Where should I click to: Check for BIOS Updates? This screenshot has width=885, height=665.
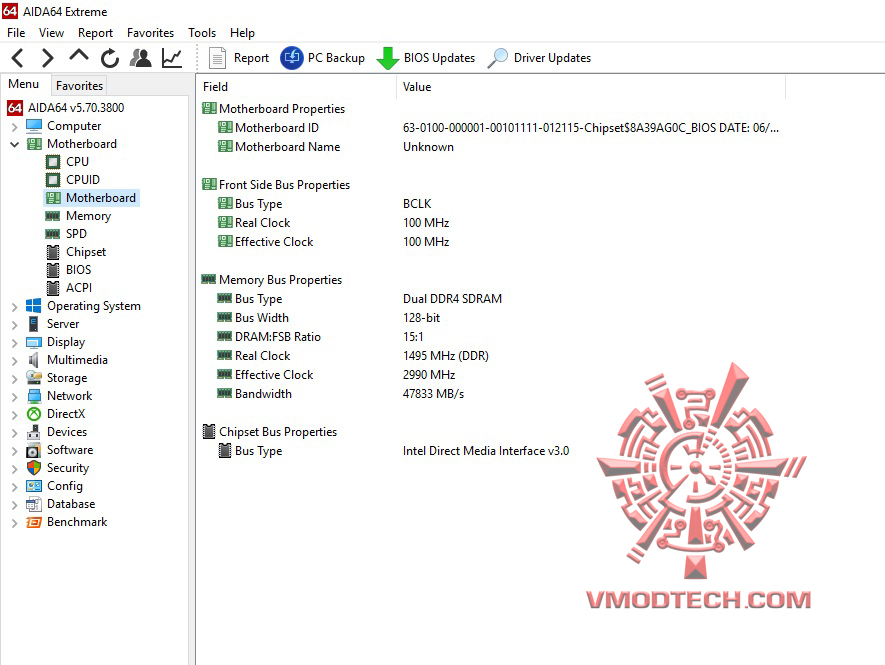coord(426,58)
